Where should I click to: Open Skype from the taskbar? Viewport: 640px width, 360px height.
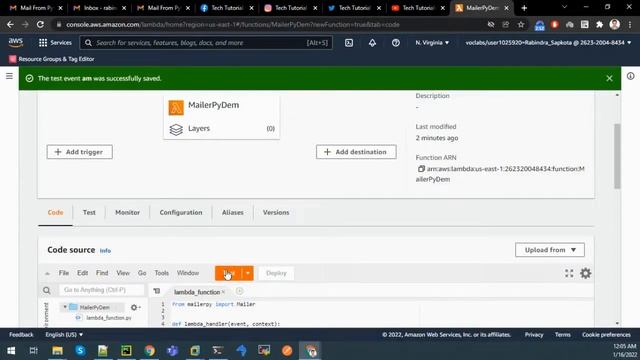click(x=80, y=350)
